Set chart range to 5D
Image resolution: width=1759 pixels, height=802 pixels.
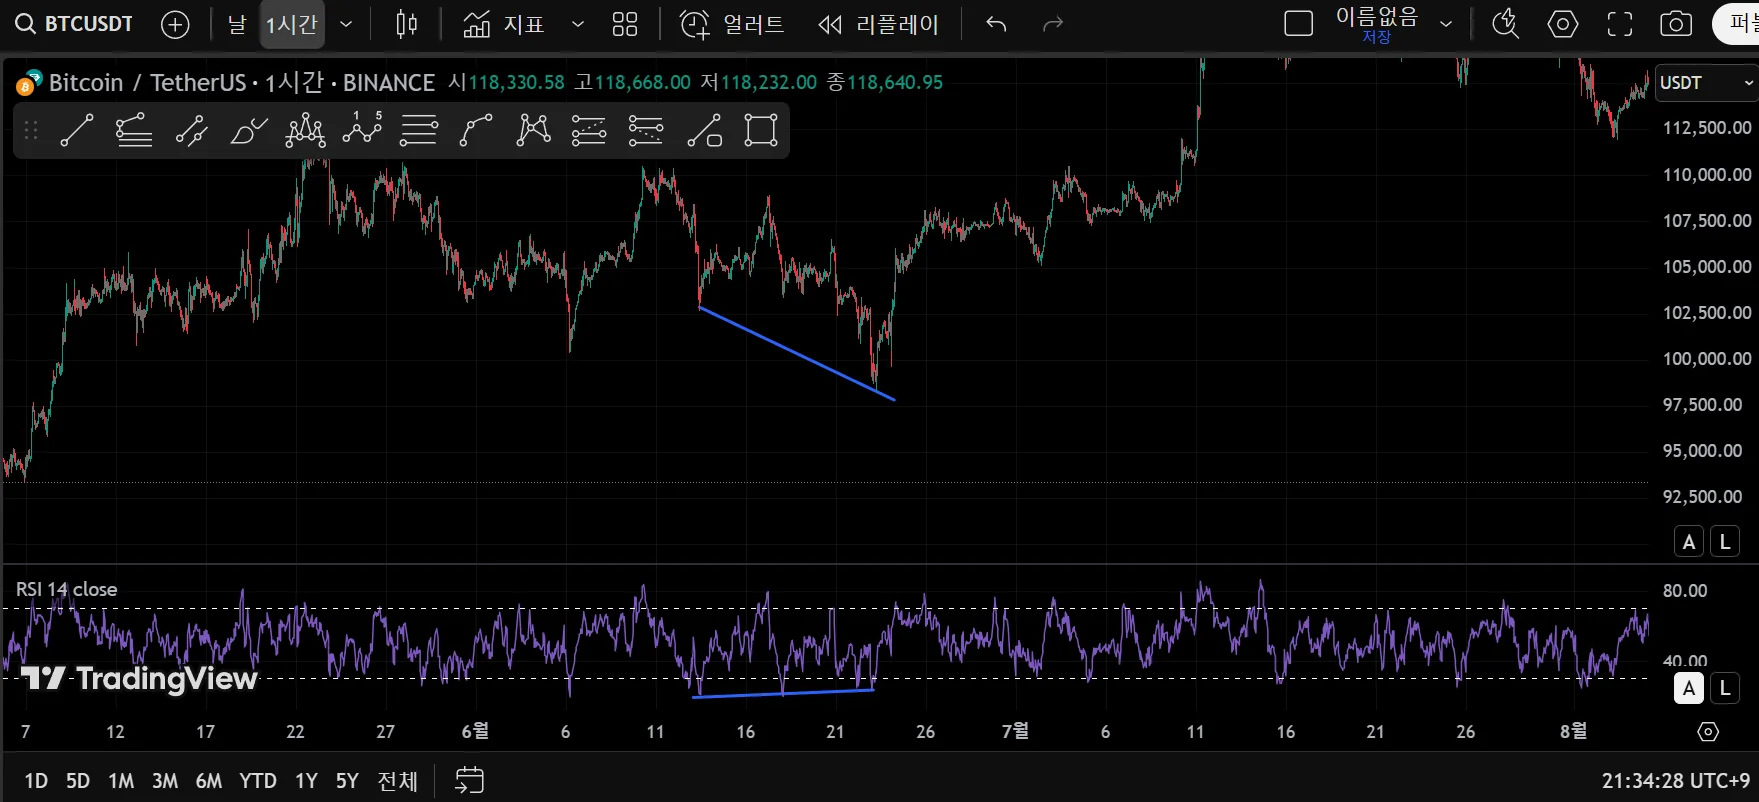coord(78,781)
